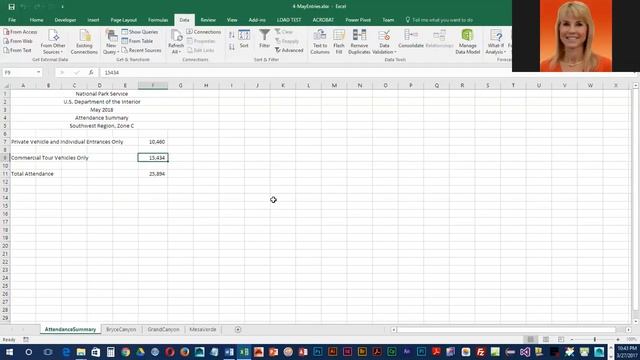Click Connections in the ribbon
This screenshot has height=360, width=640.
pos(204,32)
